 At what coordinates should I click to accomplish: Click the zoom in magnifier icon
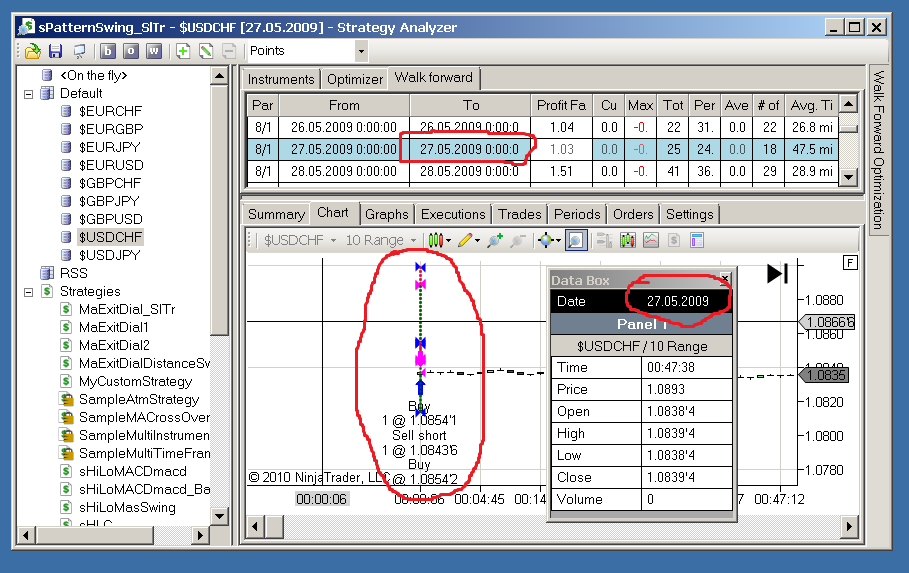[495, 240]
